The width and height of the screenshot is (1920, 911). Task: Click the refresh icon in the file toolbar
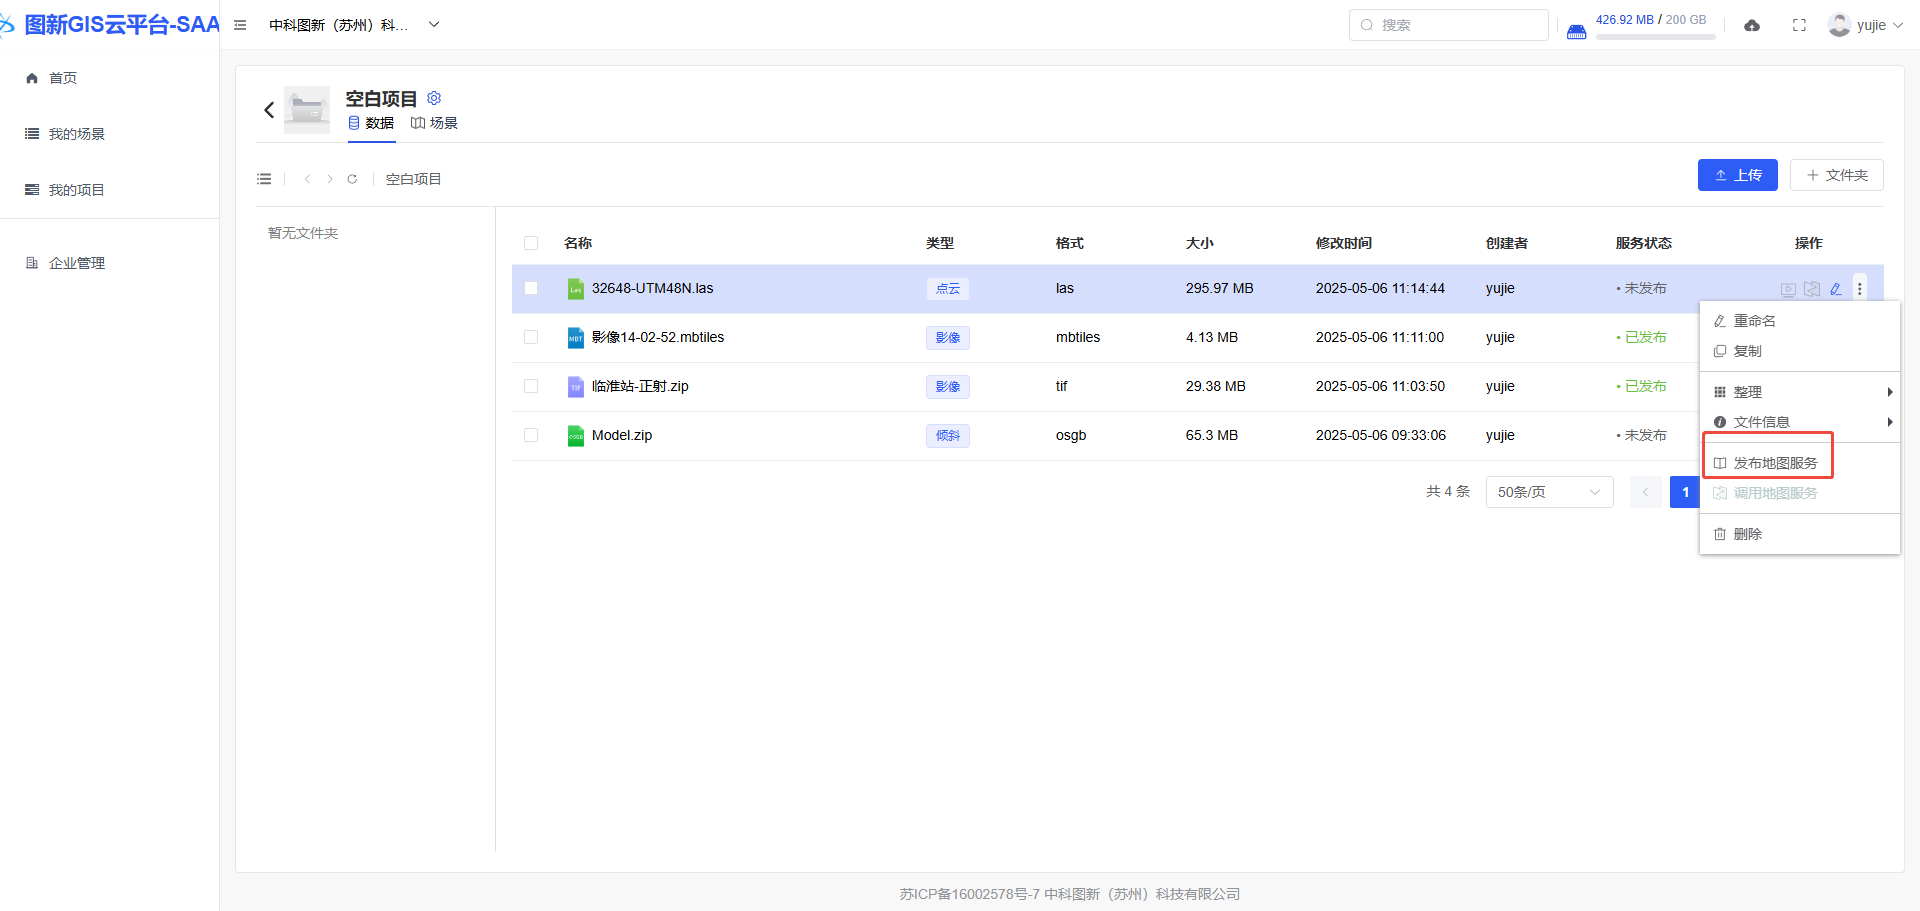coord(352,179)
